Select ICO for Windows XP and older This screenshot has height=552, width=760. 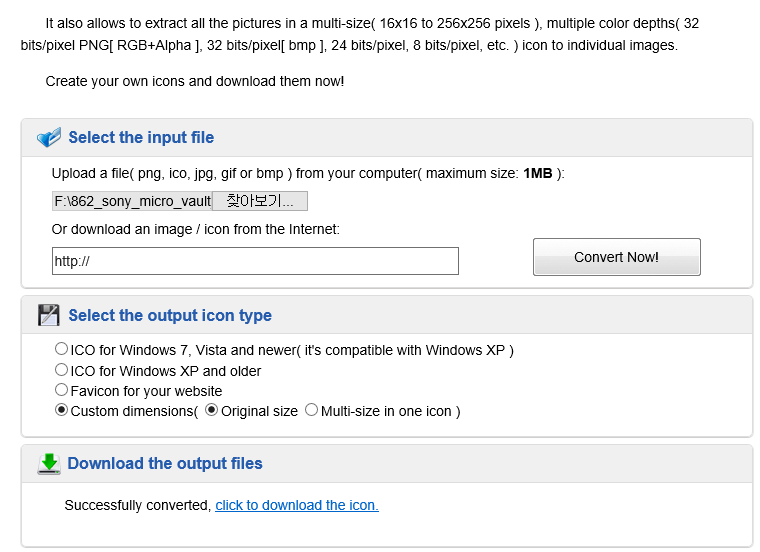click(61, 370)
